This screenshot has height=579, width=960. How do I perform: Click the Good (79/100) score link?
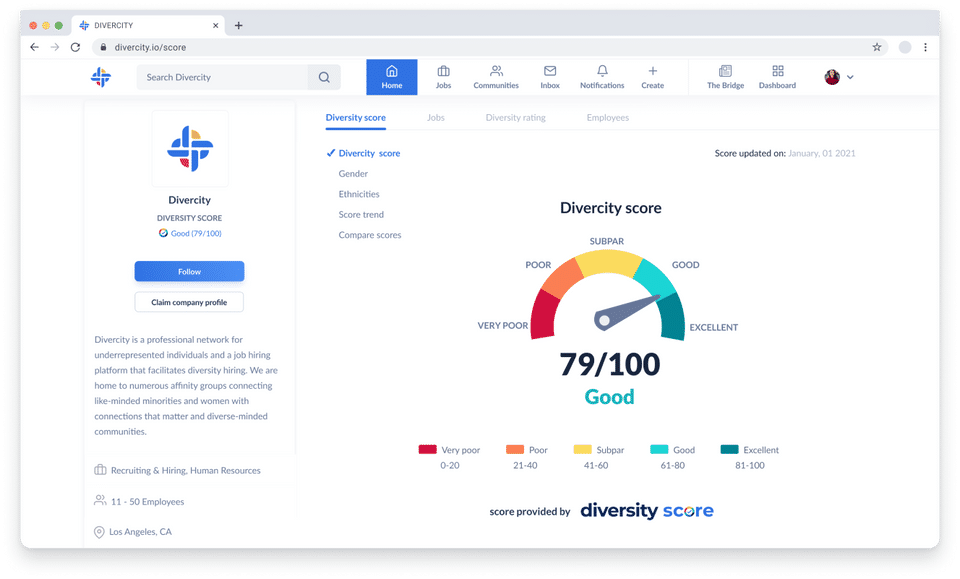click(x=196, y=233)
